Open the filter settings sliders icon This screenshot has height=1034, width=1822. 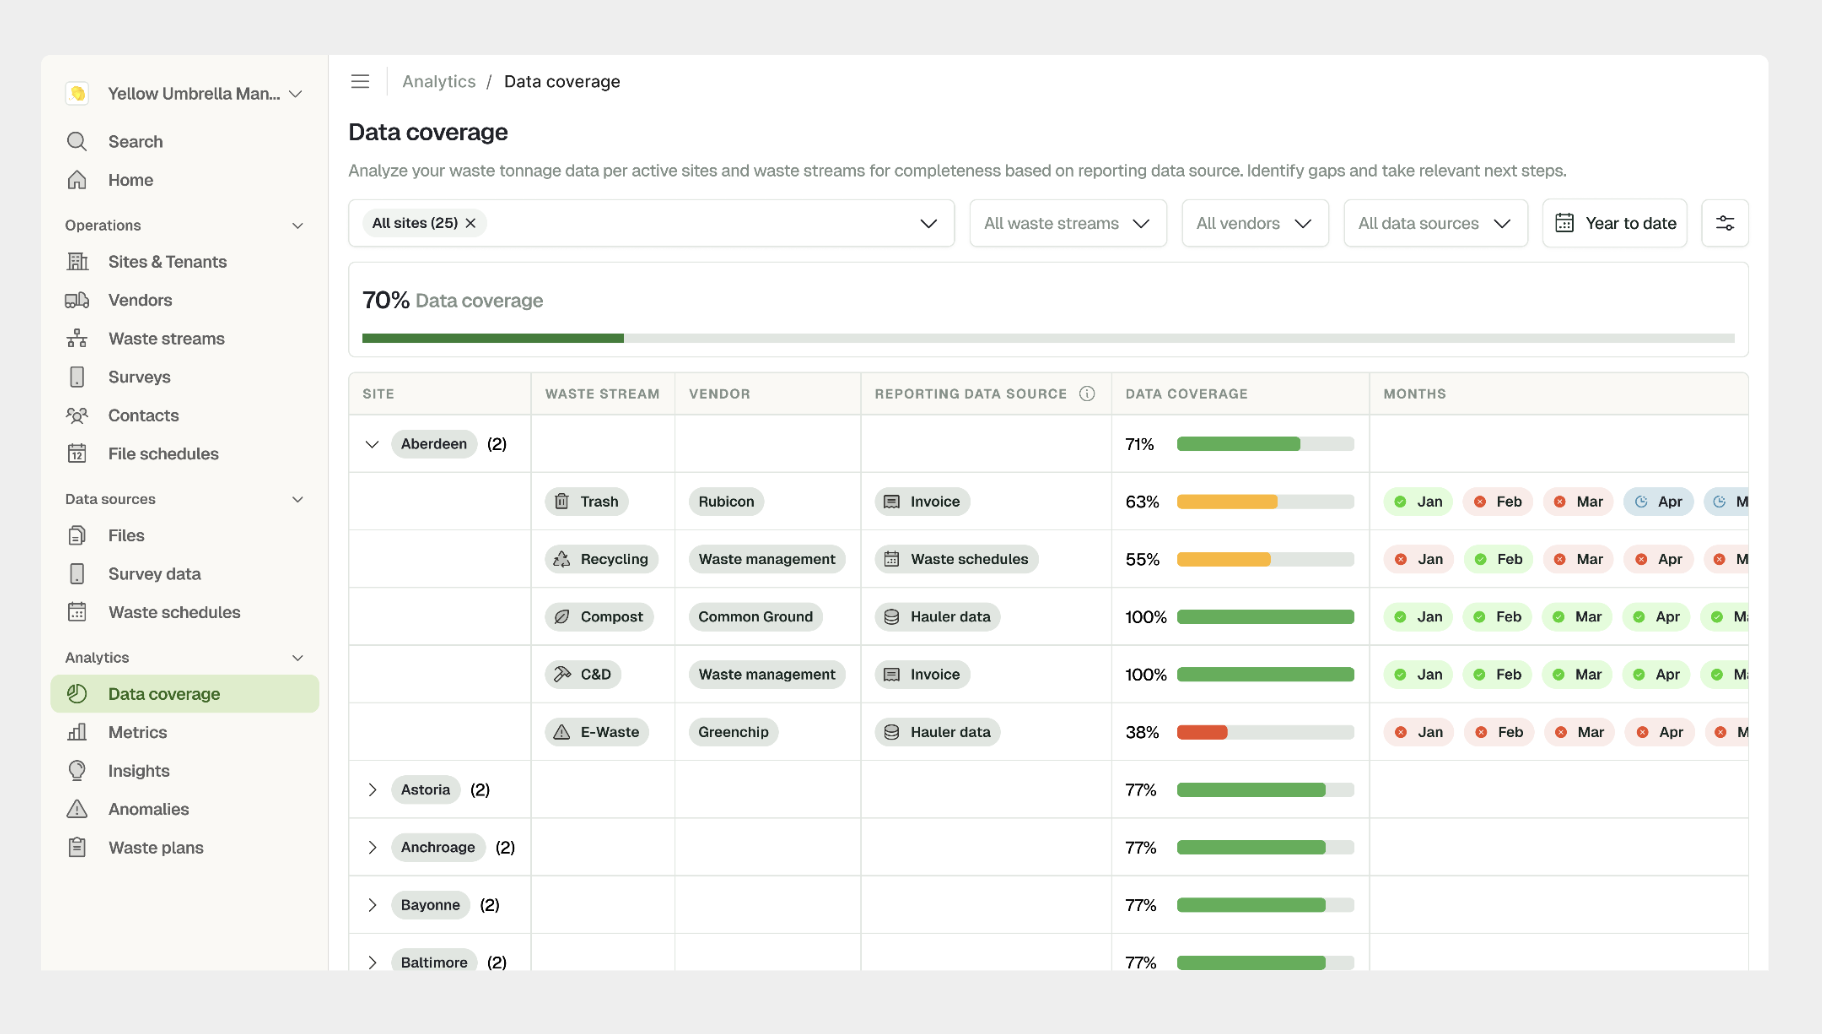coord(1725,223)
